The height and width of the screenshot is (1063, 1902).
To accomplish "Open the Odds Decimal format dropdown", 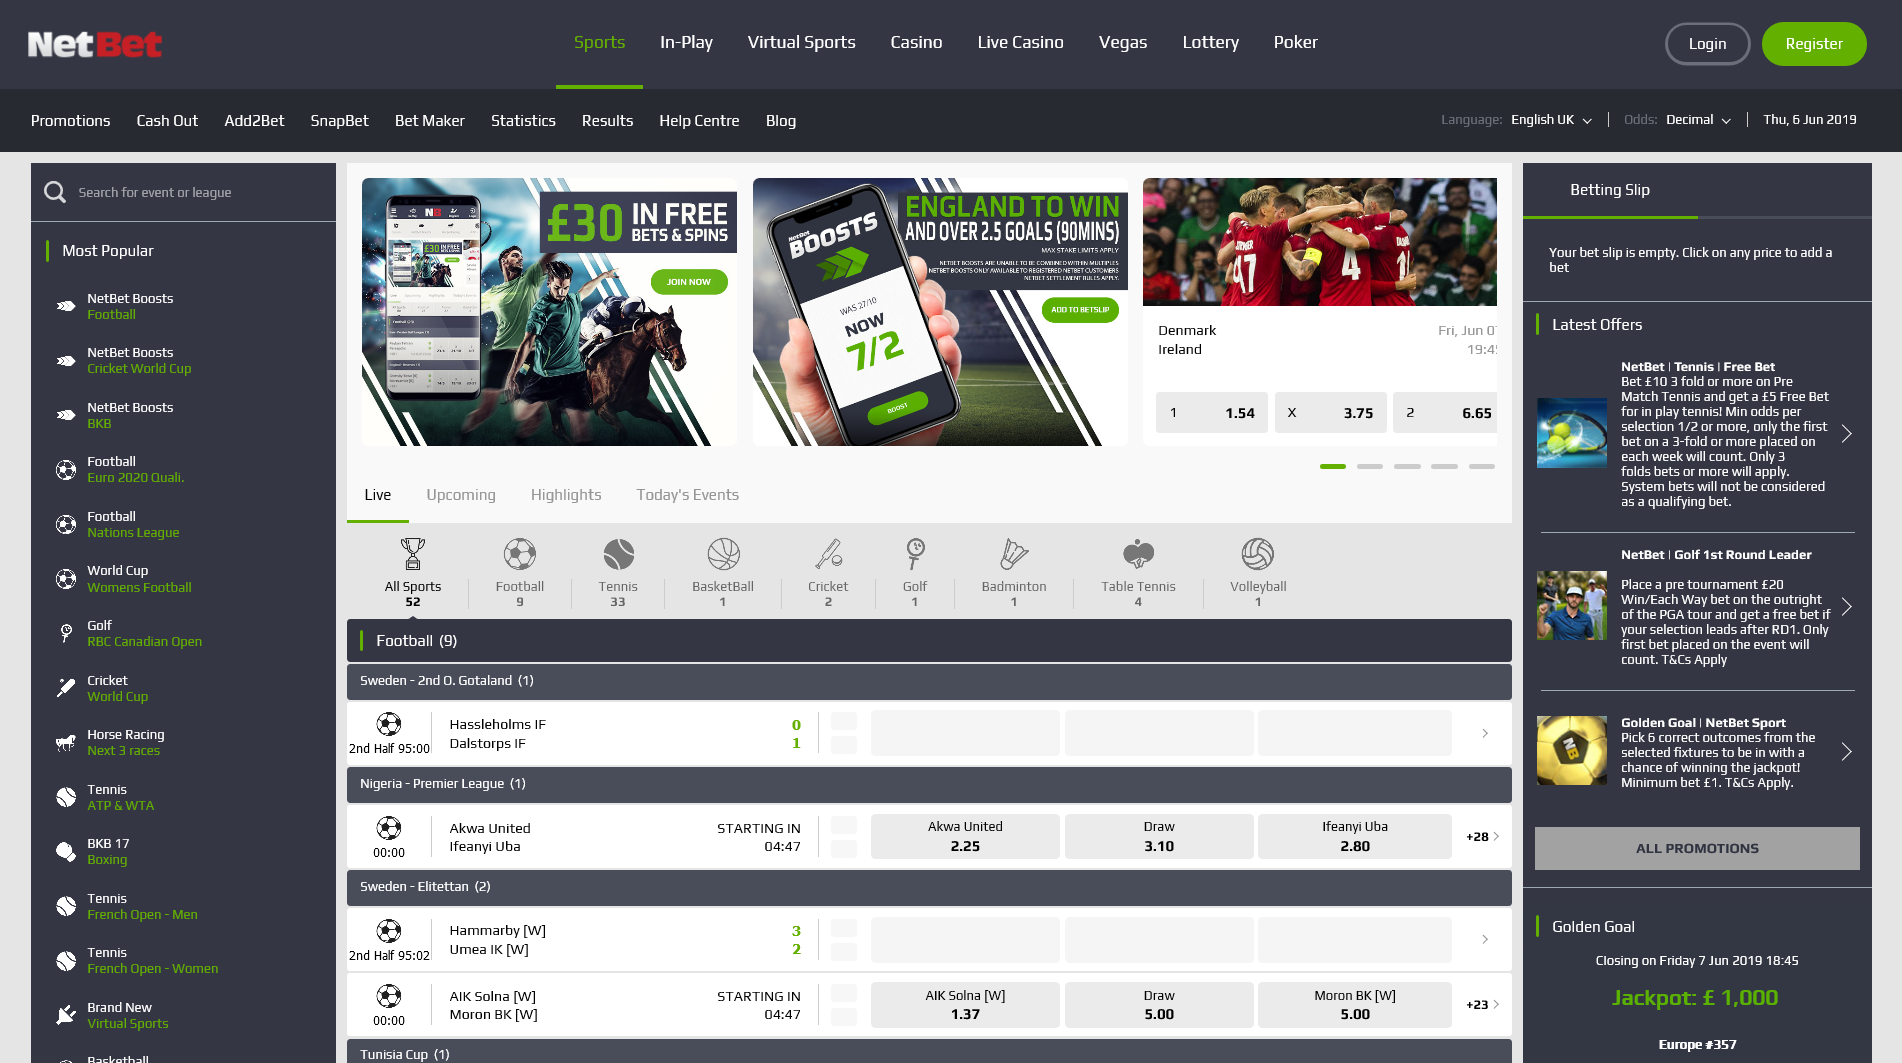I will [1698, 120].
